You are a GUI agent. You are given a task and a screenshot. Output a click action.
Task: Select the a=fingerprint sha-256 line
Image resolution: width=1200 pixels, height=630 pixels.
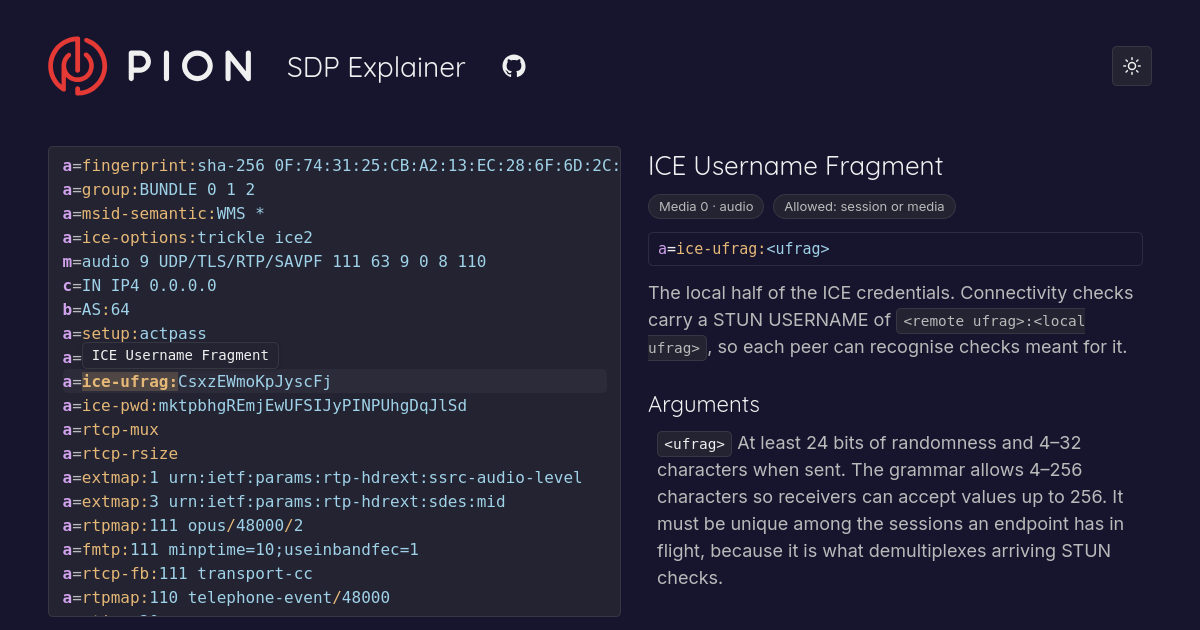pyautogui.click(x=340, y=166)
